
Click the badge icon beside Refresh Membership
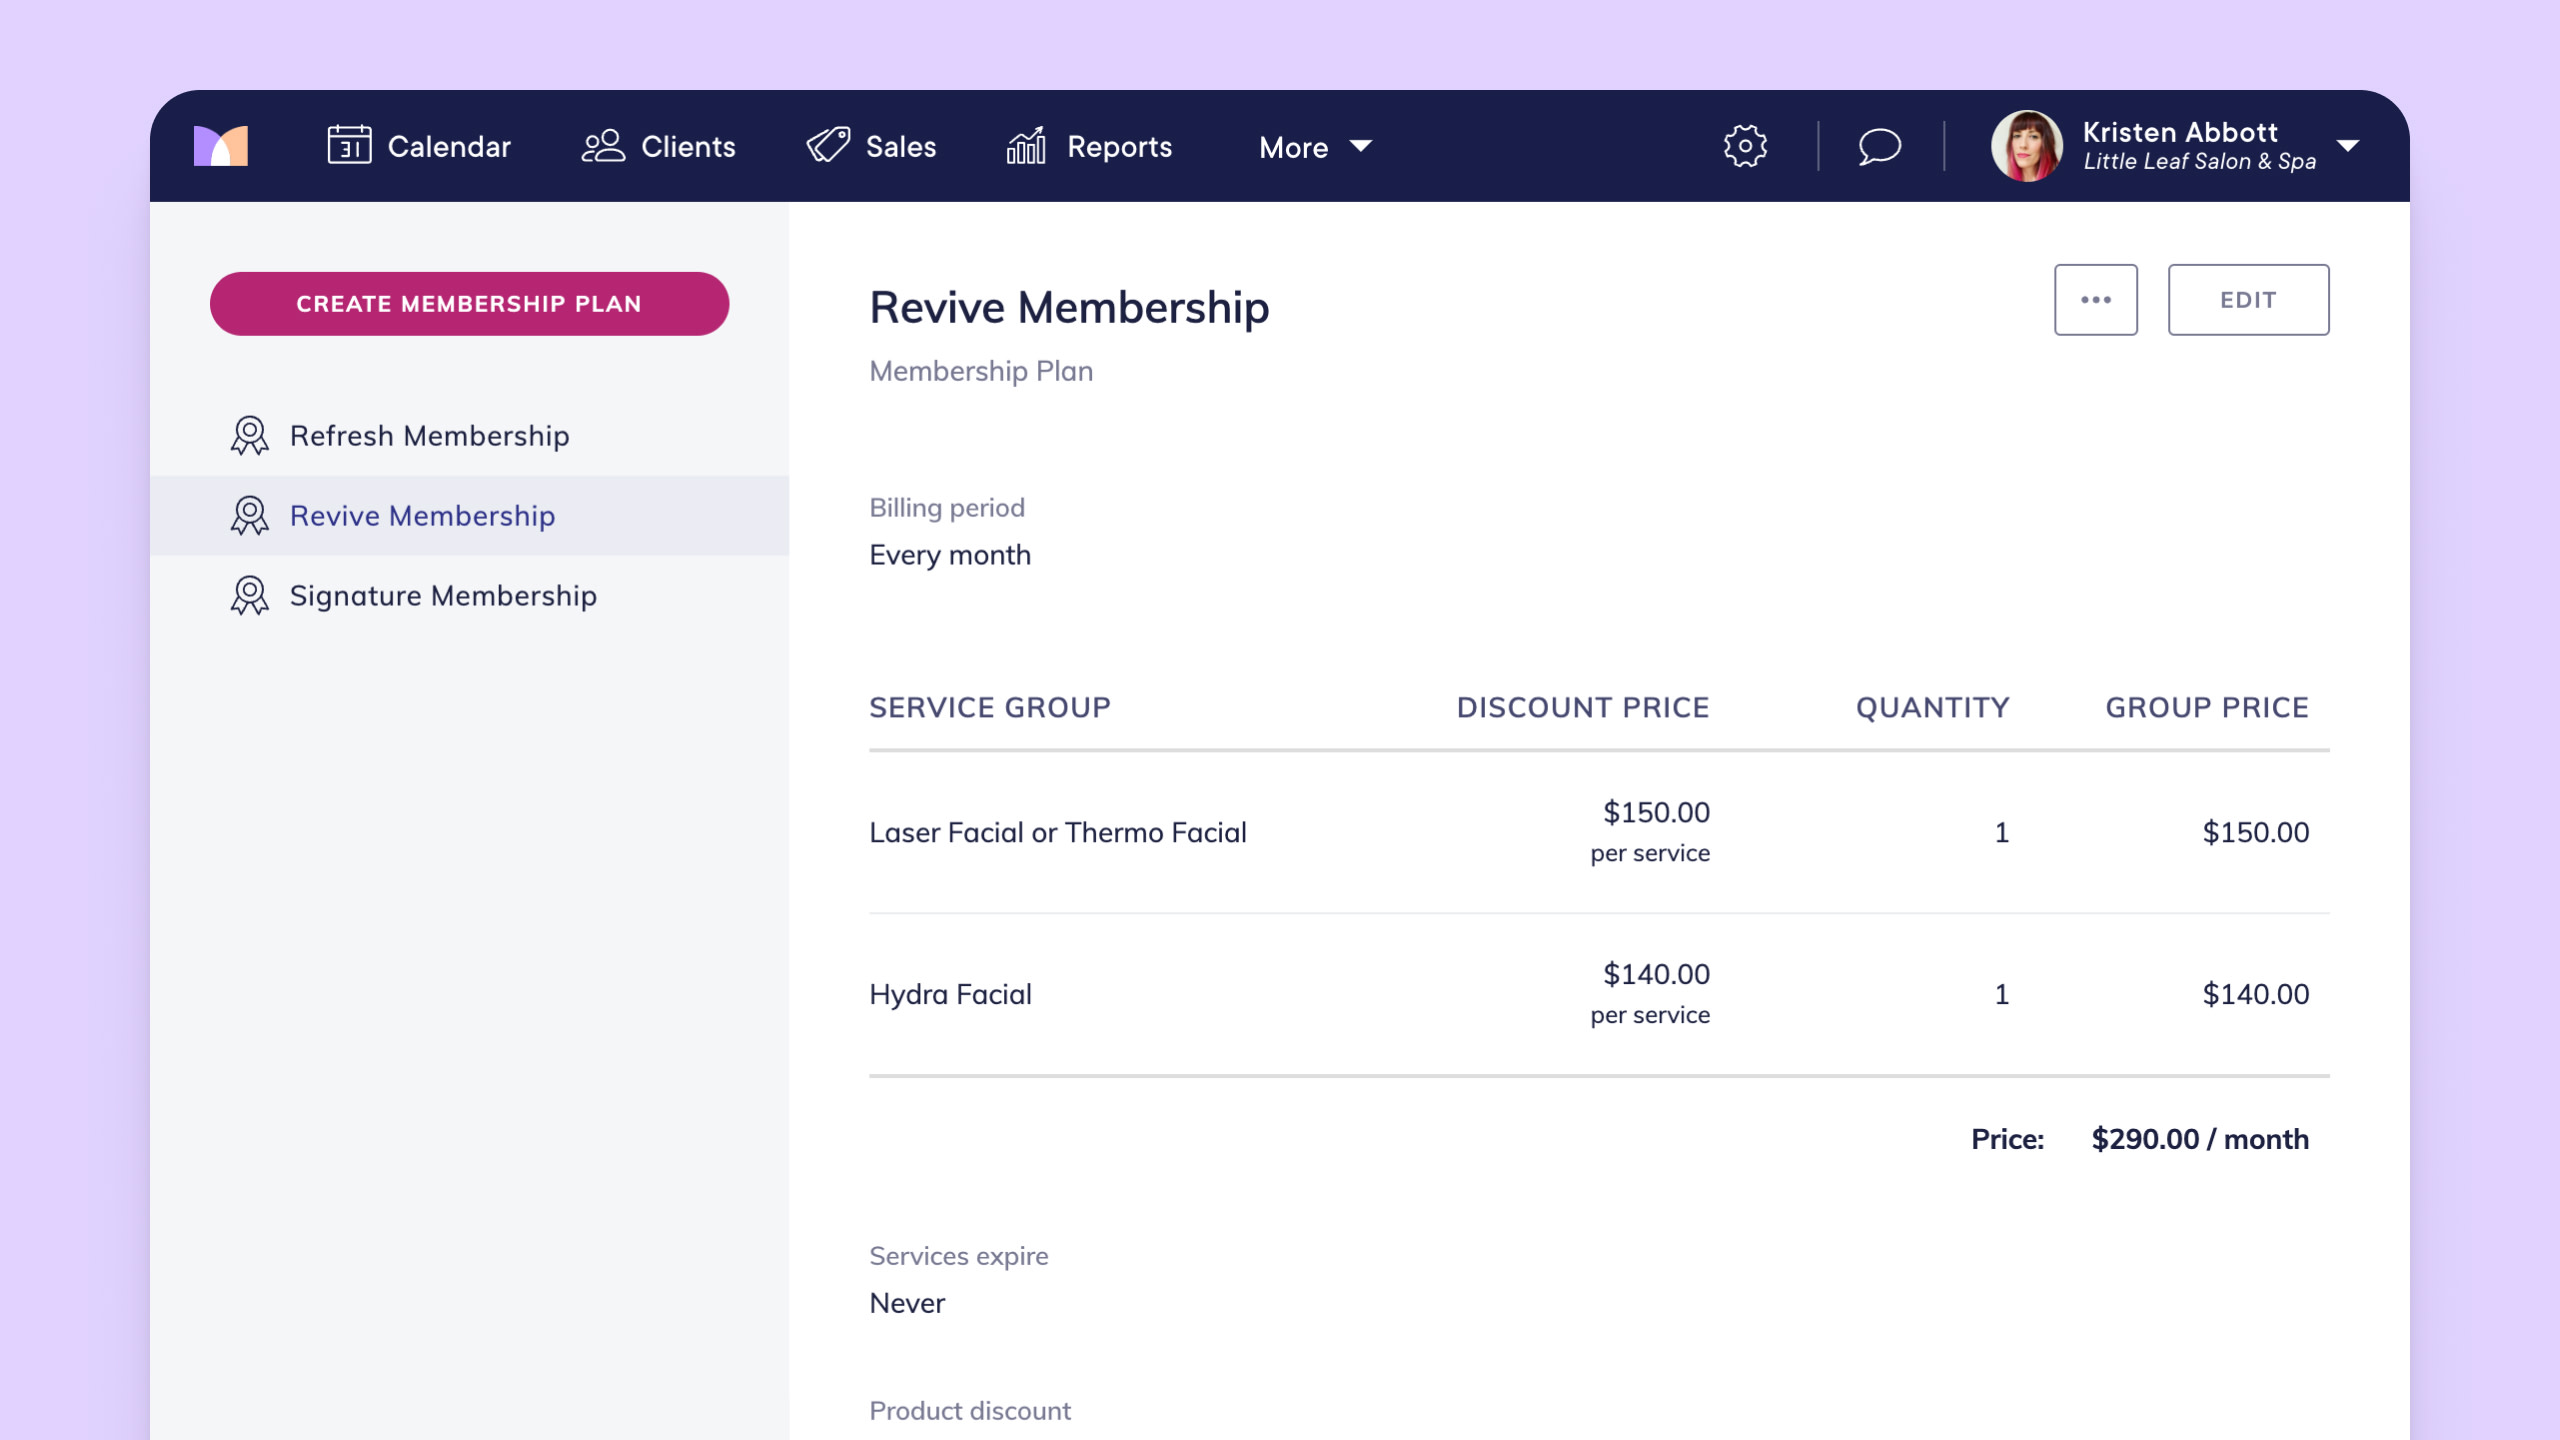tap(248, 435)
